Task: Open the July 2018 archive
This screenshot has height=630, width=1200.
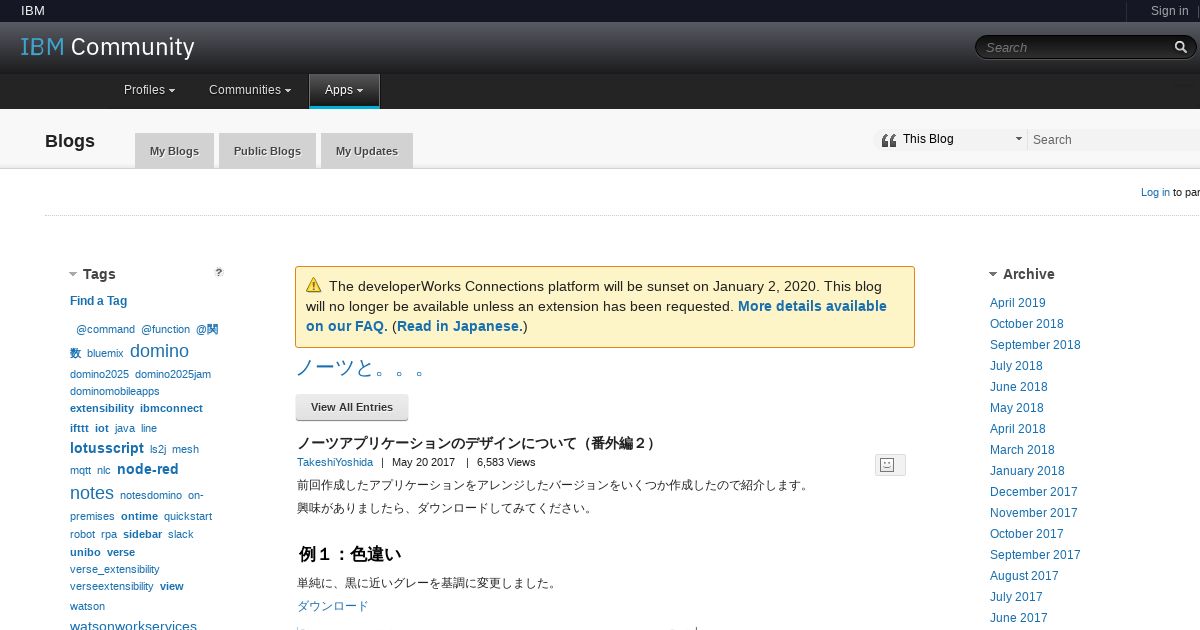Action: pyautogui.click(x=1016, y=366)
